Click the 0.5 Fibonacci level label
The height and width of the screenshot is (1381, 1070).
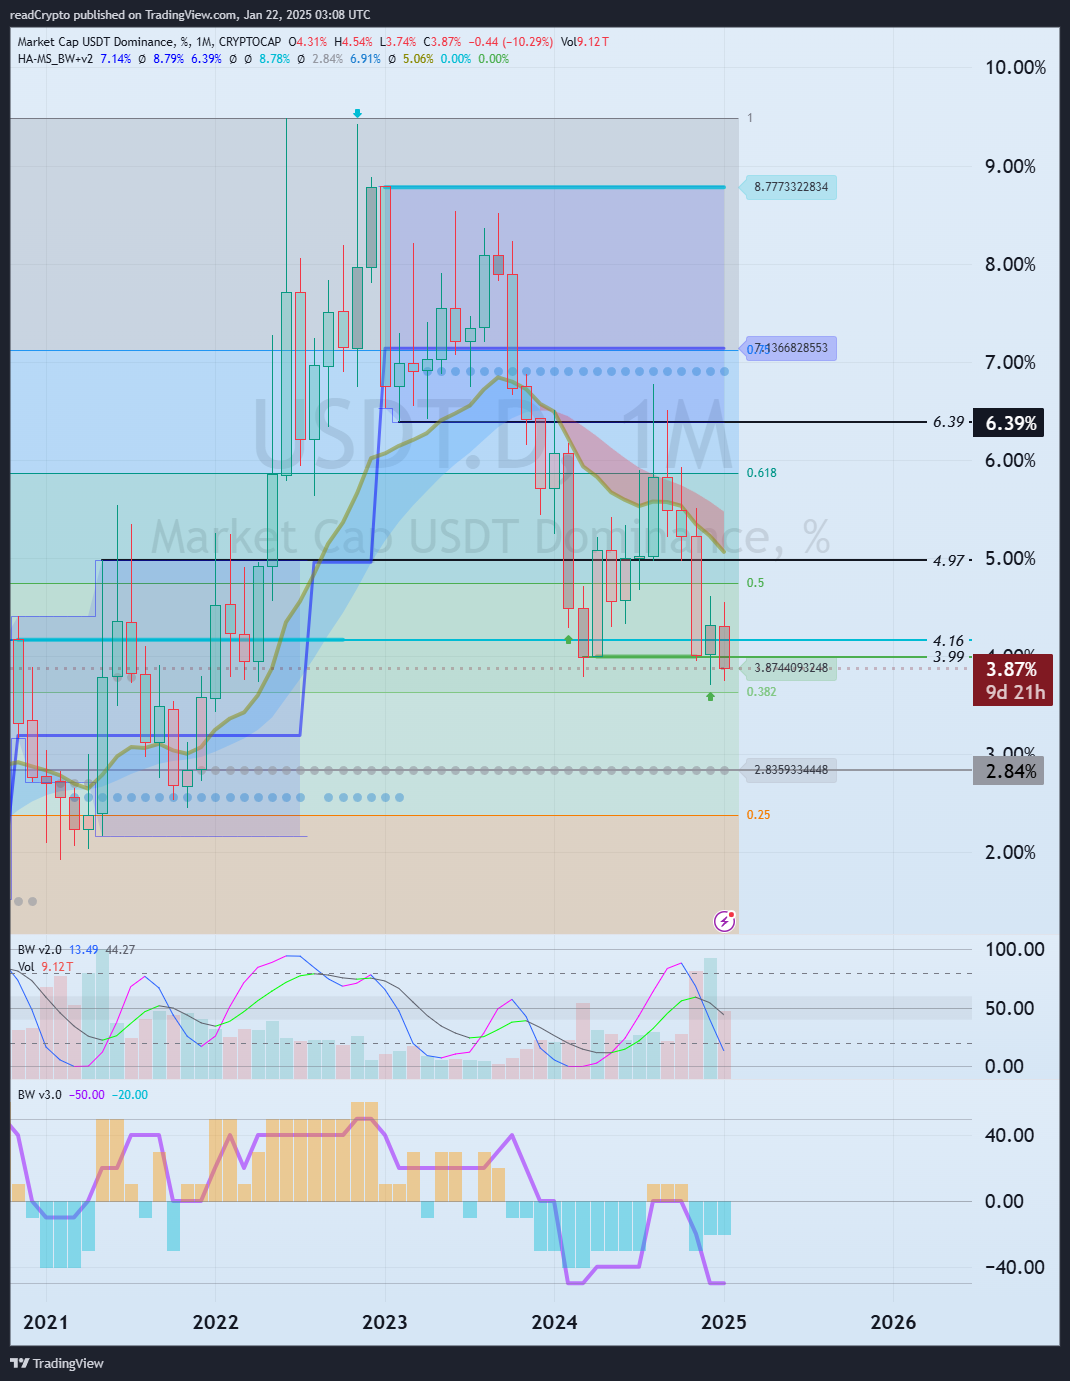(755, 583)
